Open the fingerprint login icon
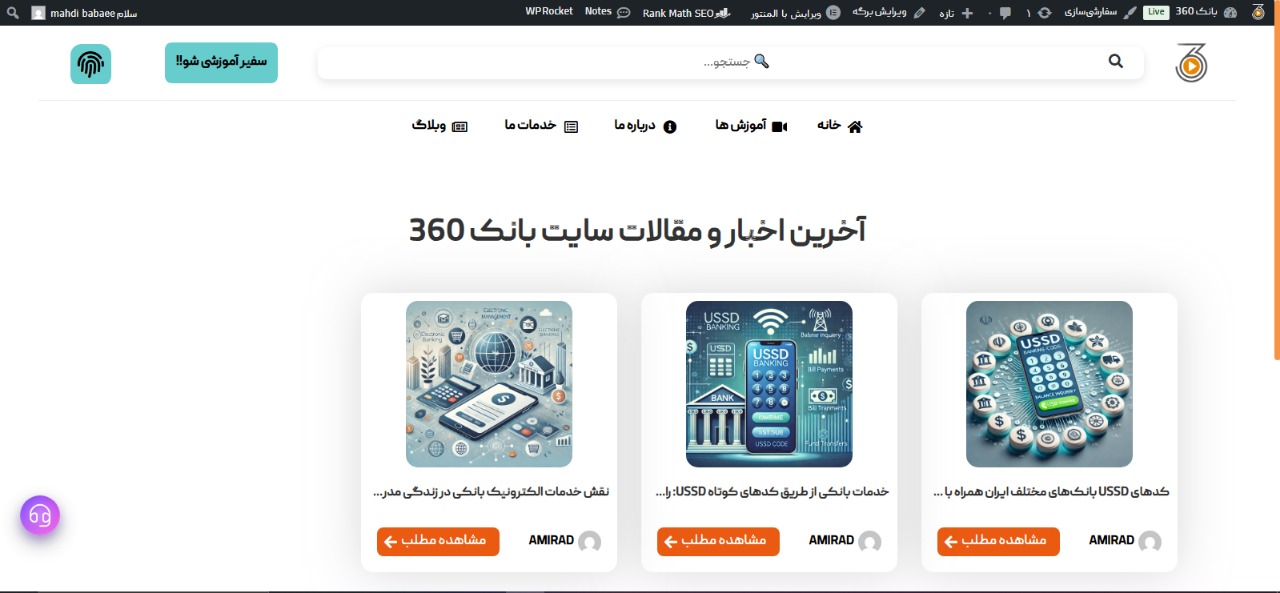This screenshot has height=593, width=1280. (x=91, y=64)
